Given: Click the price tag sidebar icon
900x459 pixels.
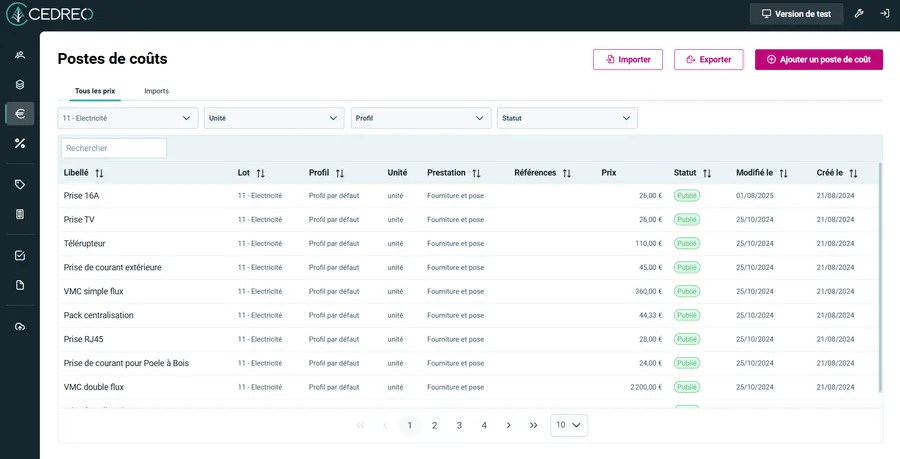Looking at the screenshot, I should (20, 185).
